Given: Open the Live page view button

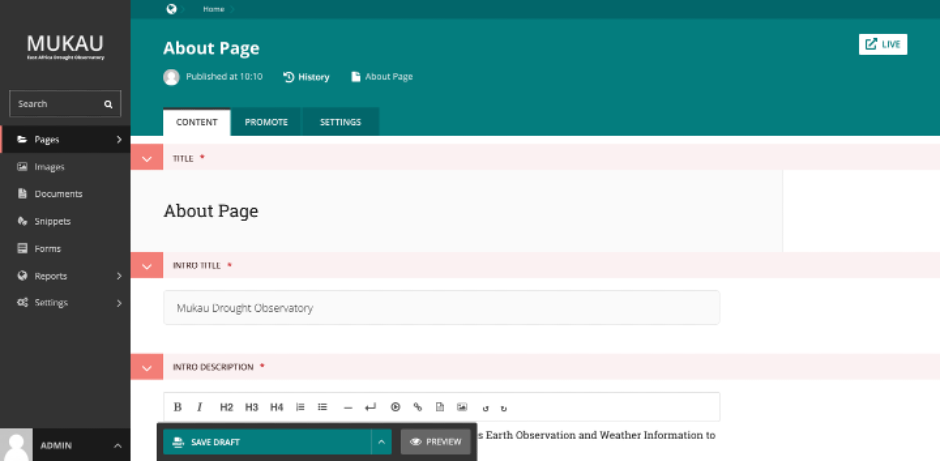Looking at the screenshot, I should (x=883, y=44).
